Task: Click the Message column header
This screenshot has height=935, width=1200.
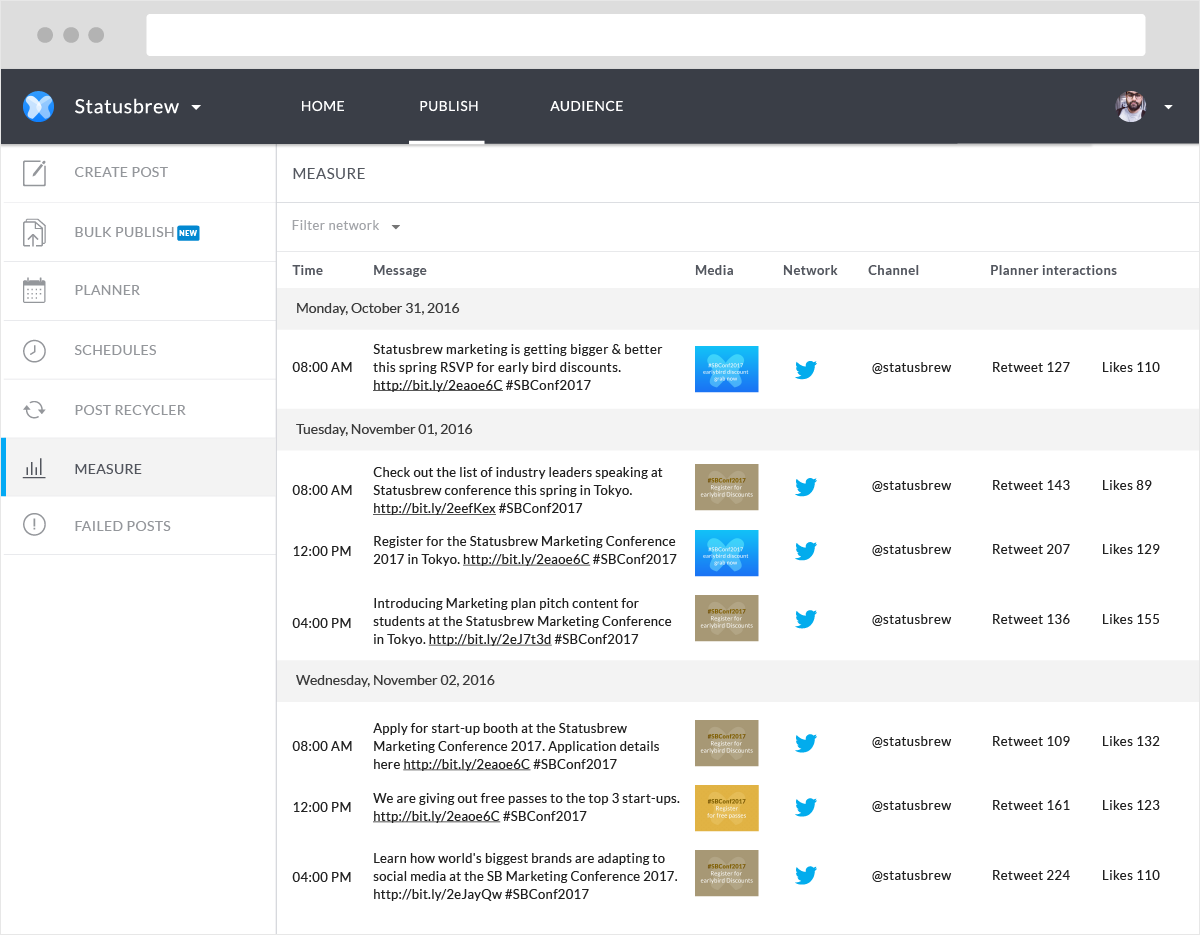Action: (400, 270)
